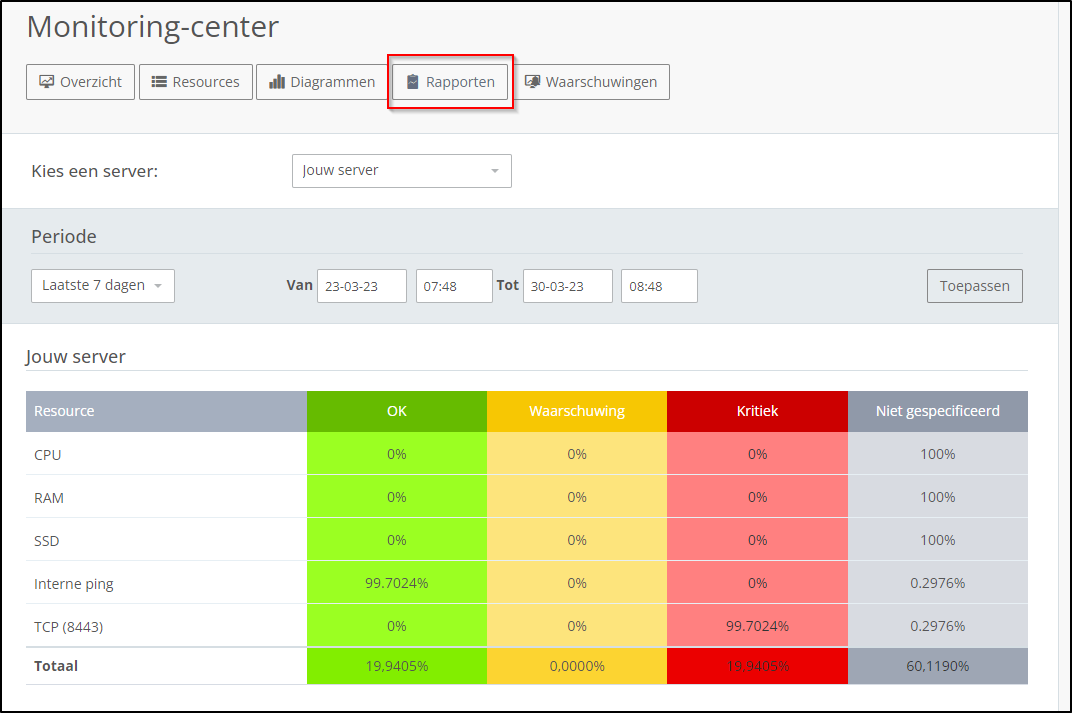Click the Waarschuwingen alert icon
The image size is (1072, 713).
(532, 81)
